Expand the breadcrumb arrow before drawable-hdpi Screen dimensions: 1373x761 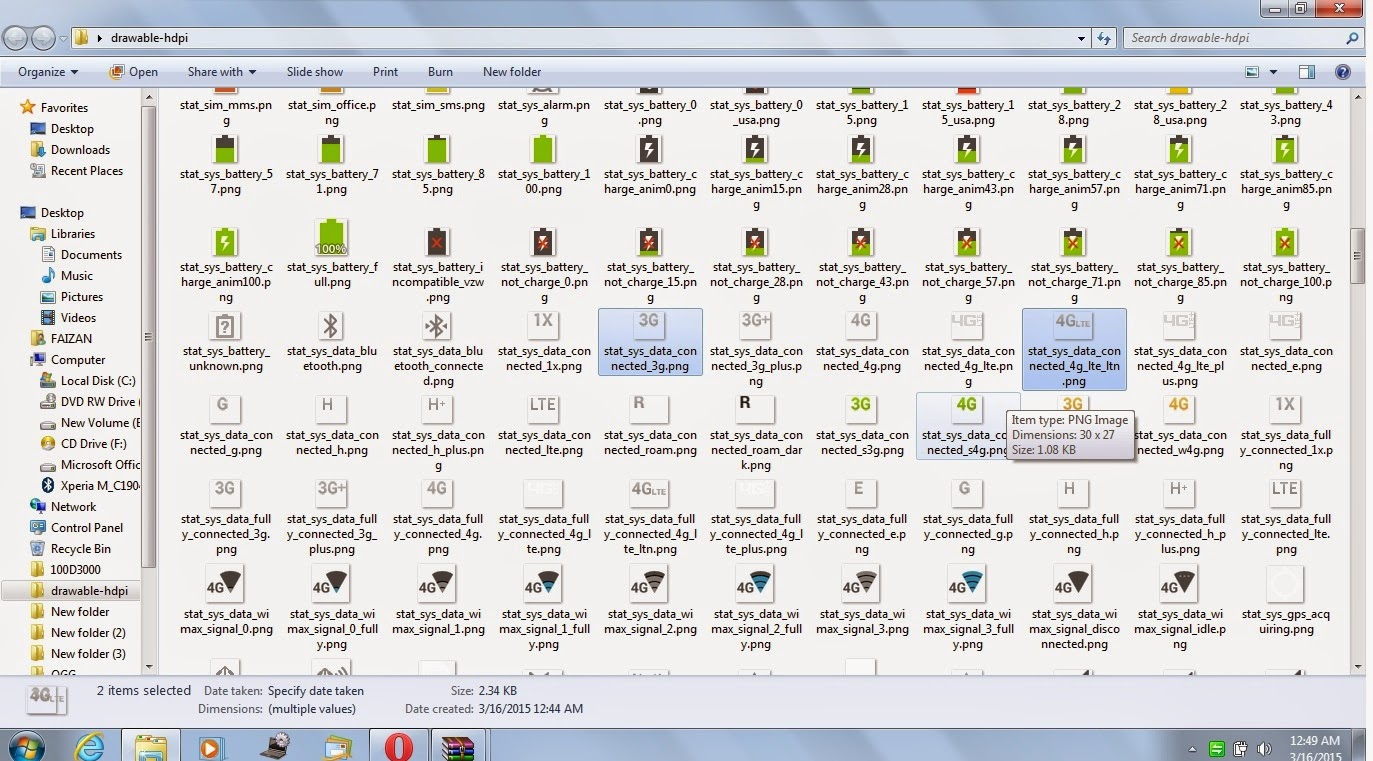point(100,38)
